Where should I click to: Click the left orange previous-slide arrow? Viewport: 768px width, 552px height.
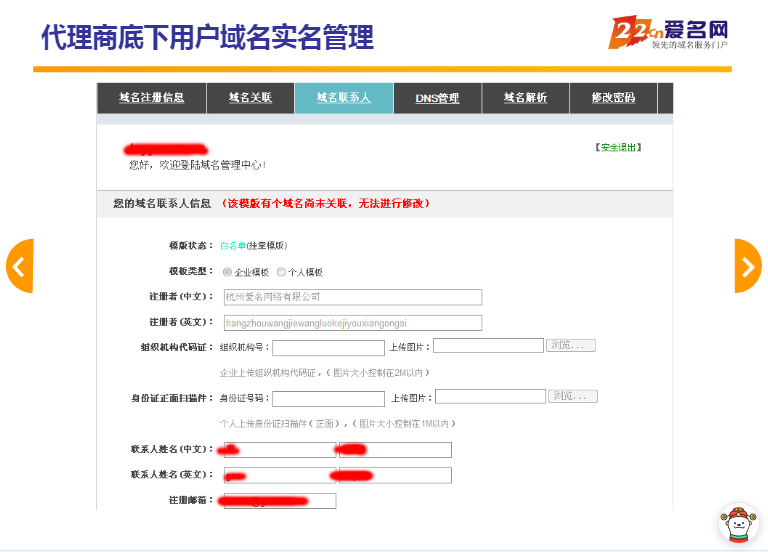click(19, 266)
